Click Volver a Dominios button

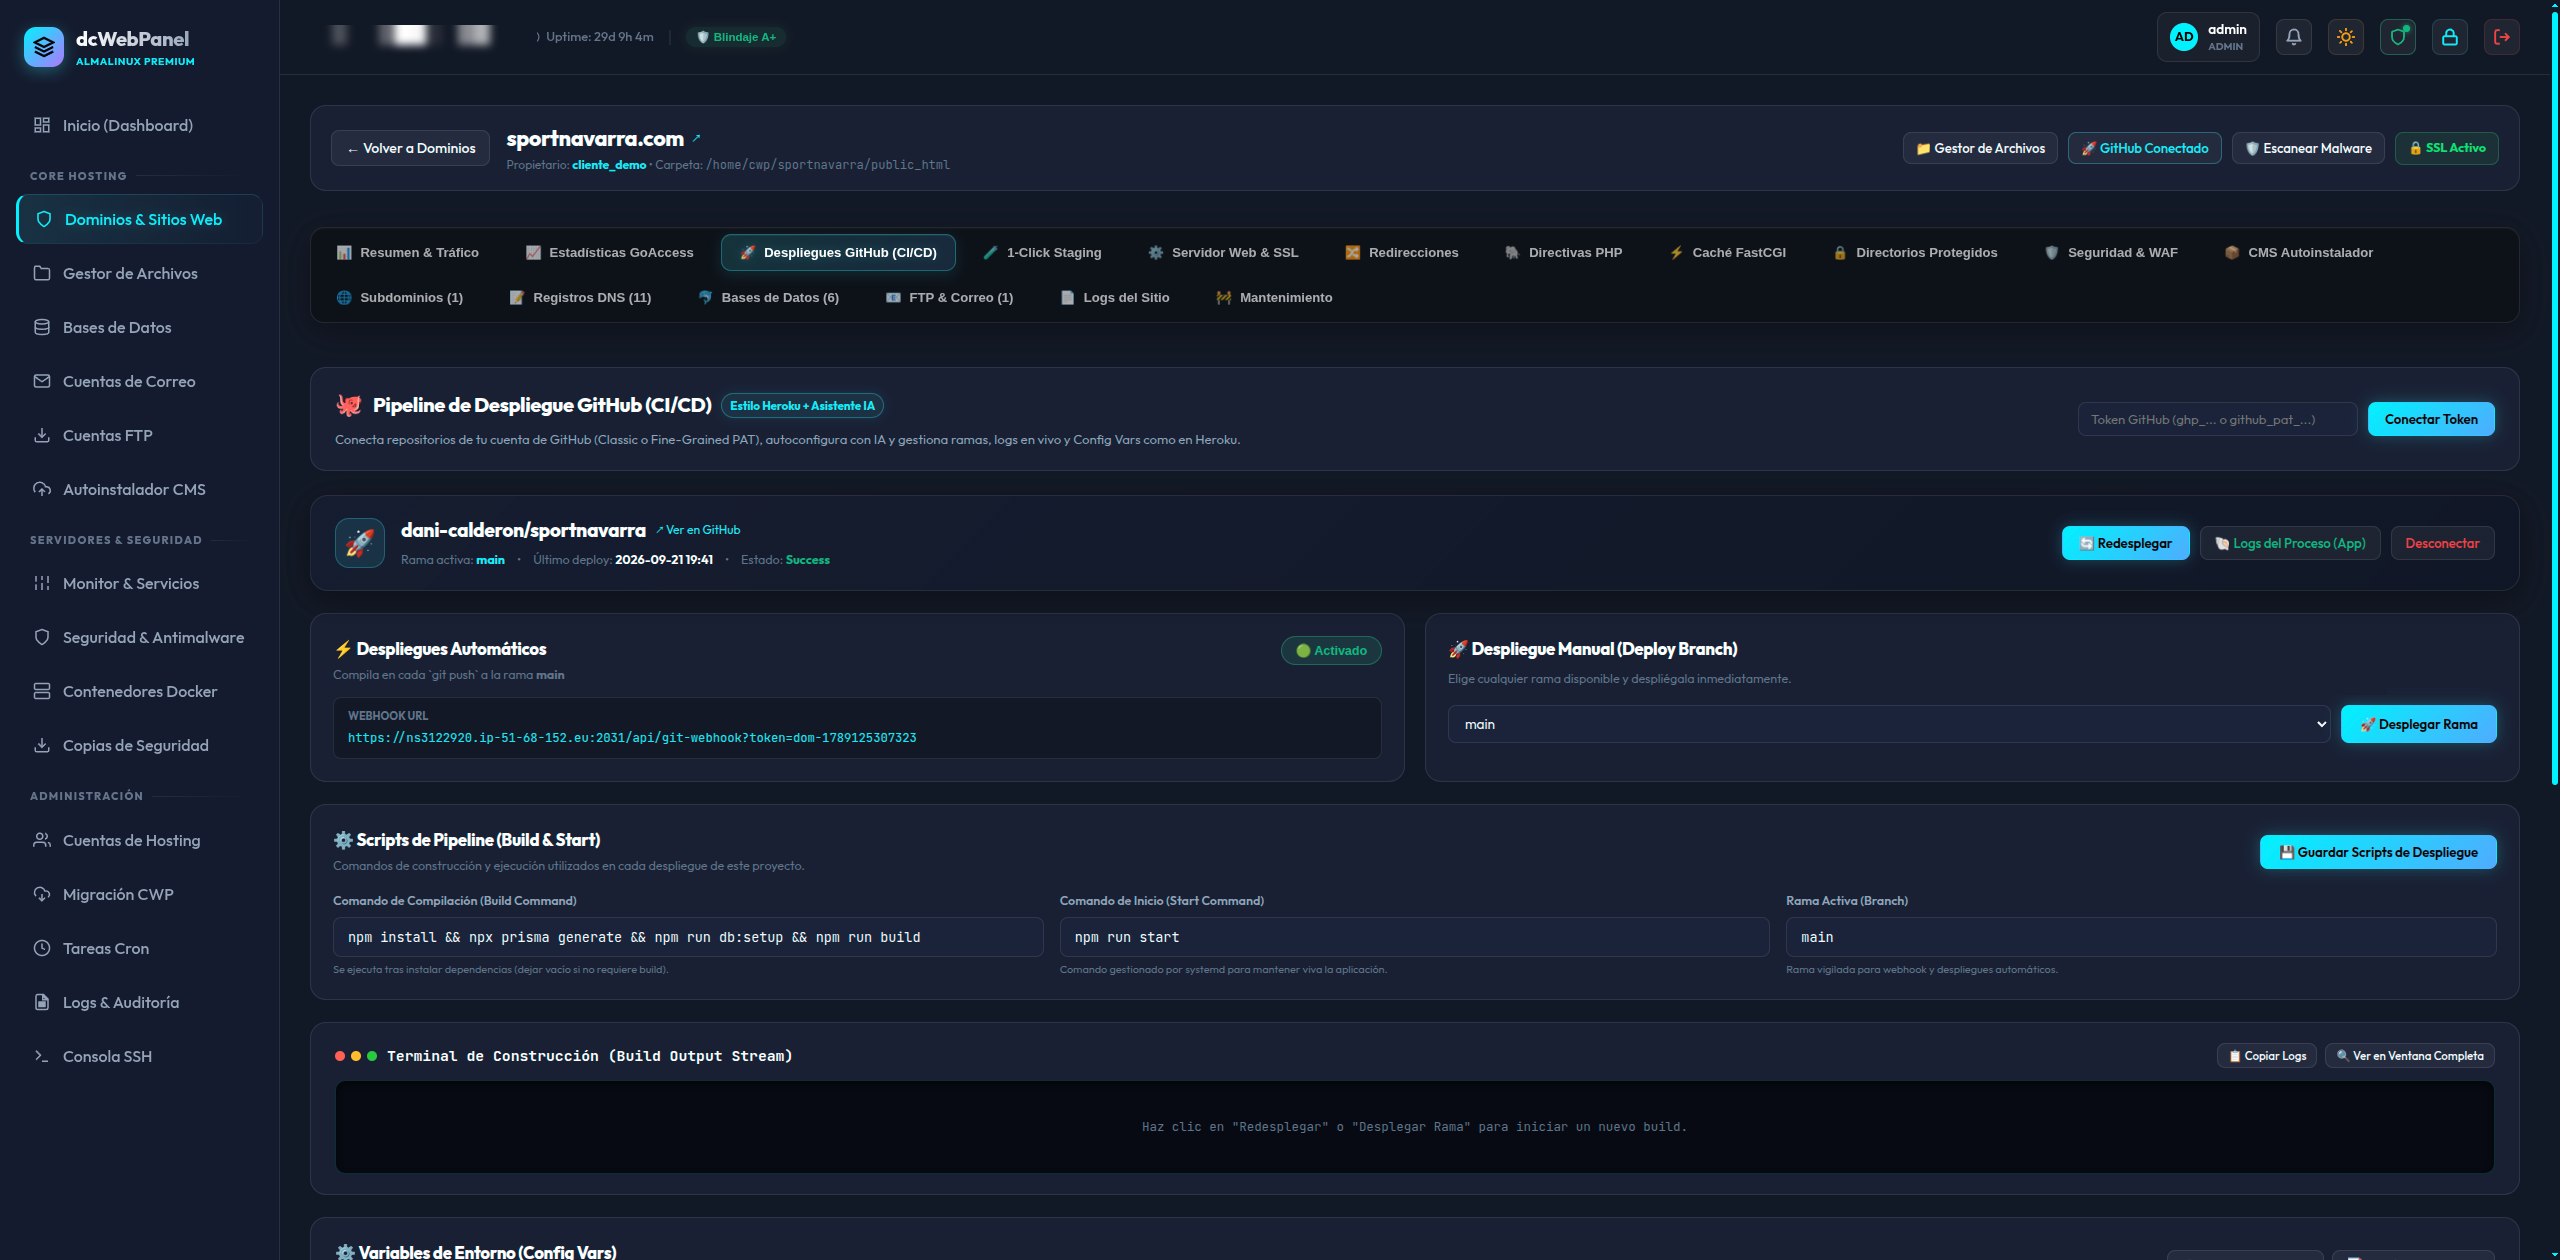pyautogui.click(x=411, y=148)
